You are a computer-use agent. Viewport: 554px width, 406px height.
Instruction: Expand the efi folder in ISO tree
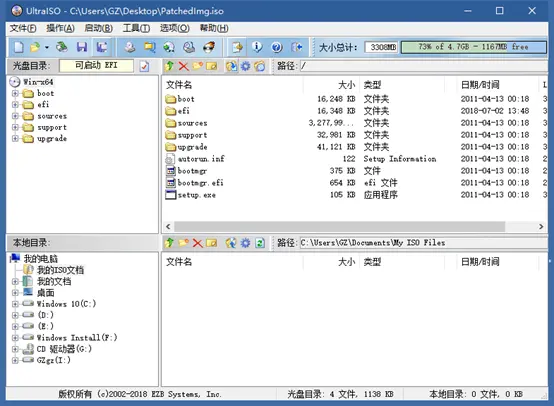click(x=15, y=105)
